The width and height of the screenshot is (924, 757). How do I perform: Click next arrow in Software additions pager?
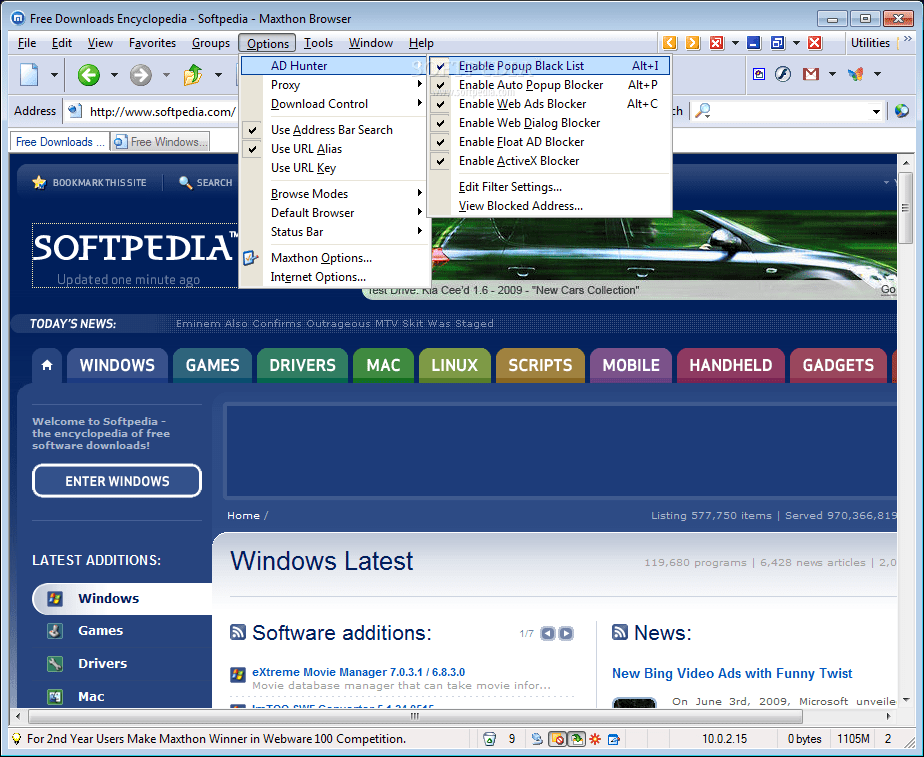pyautogui.click(x=566, y=633)
